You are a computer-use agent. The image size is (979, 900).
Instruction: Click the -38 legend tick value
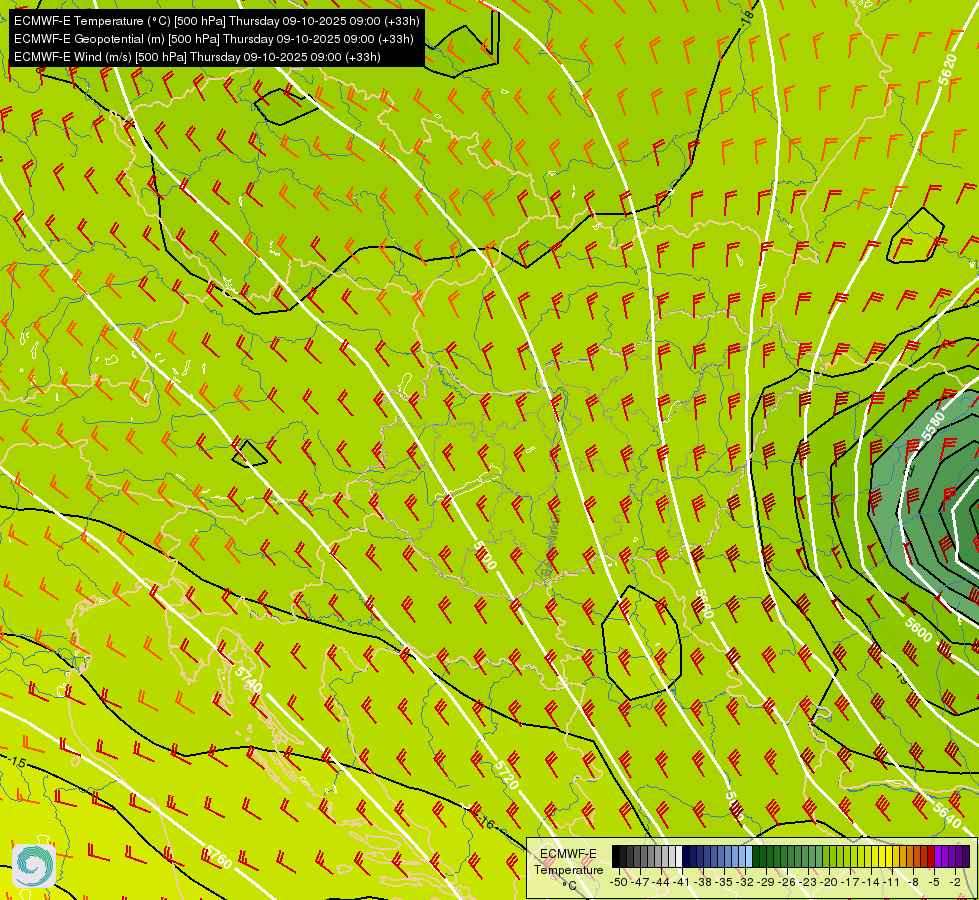tap(703, 882)
